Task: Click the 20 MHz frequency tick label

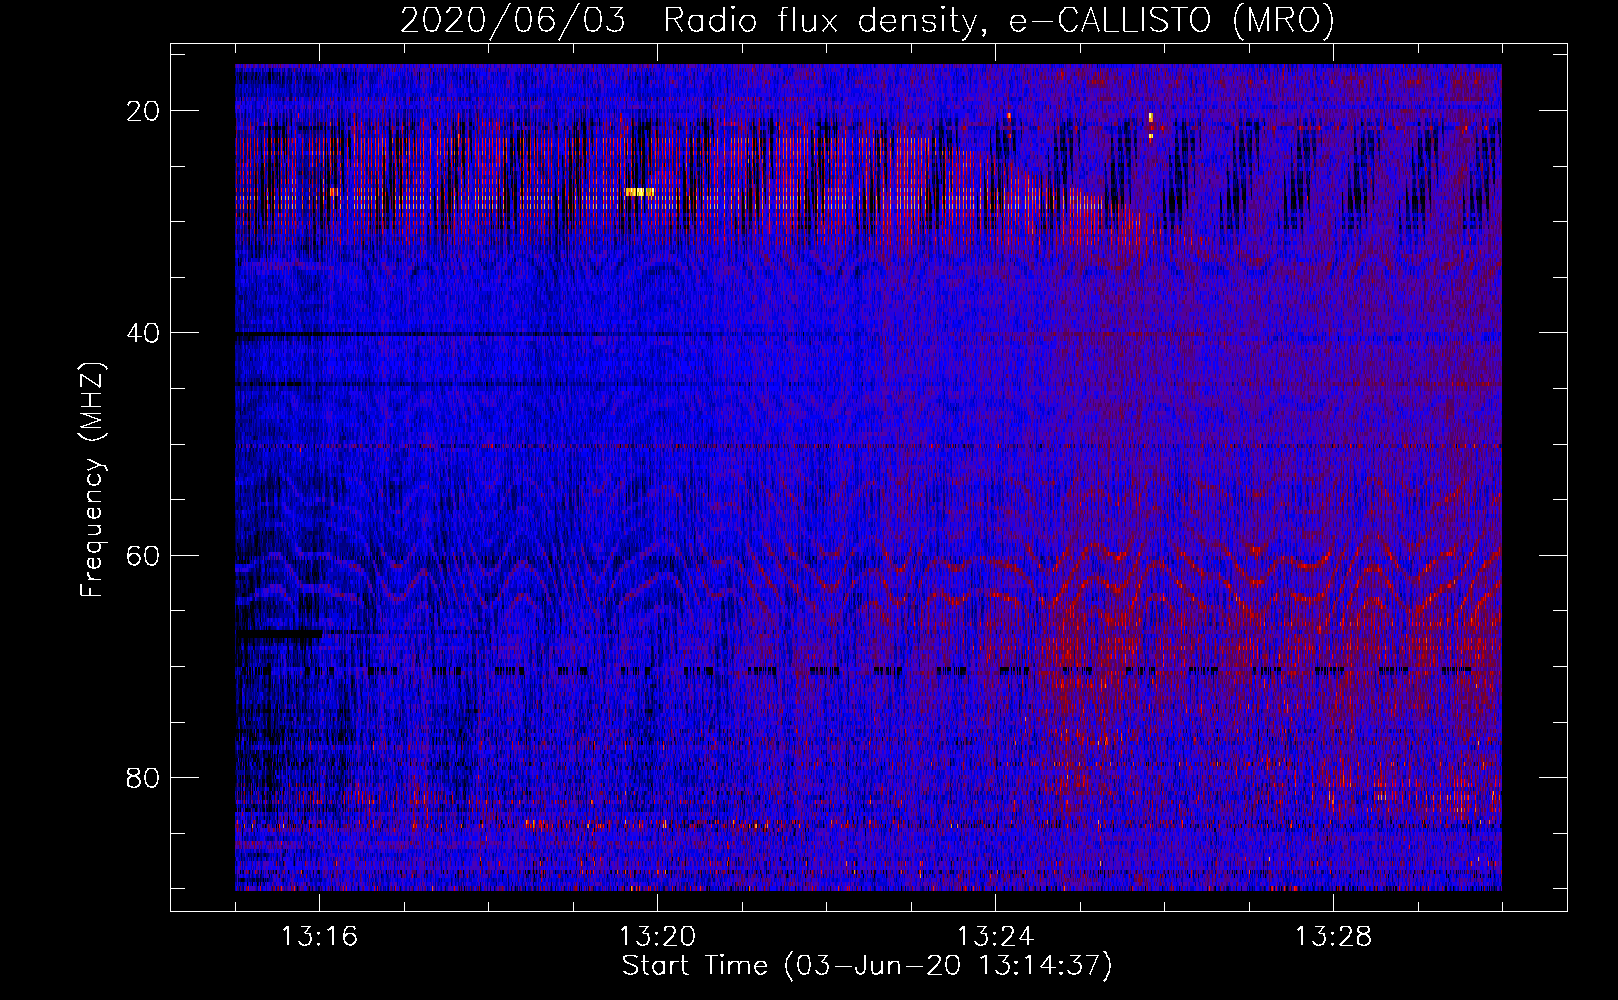Action: (143, 111)
